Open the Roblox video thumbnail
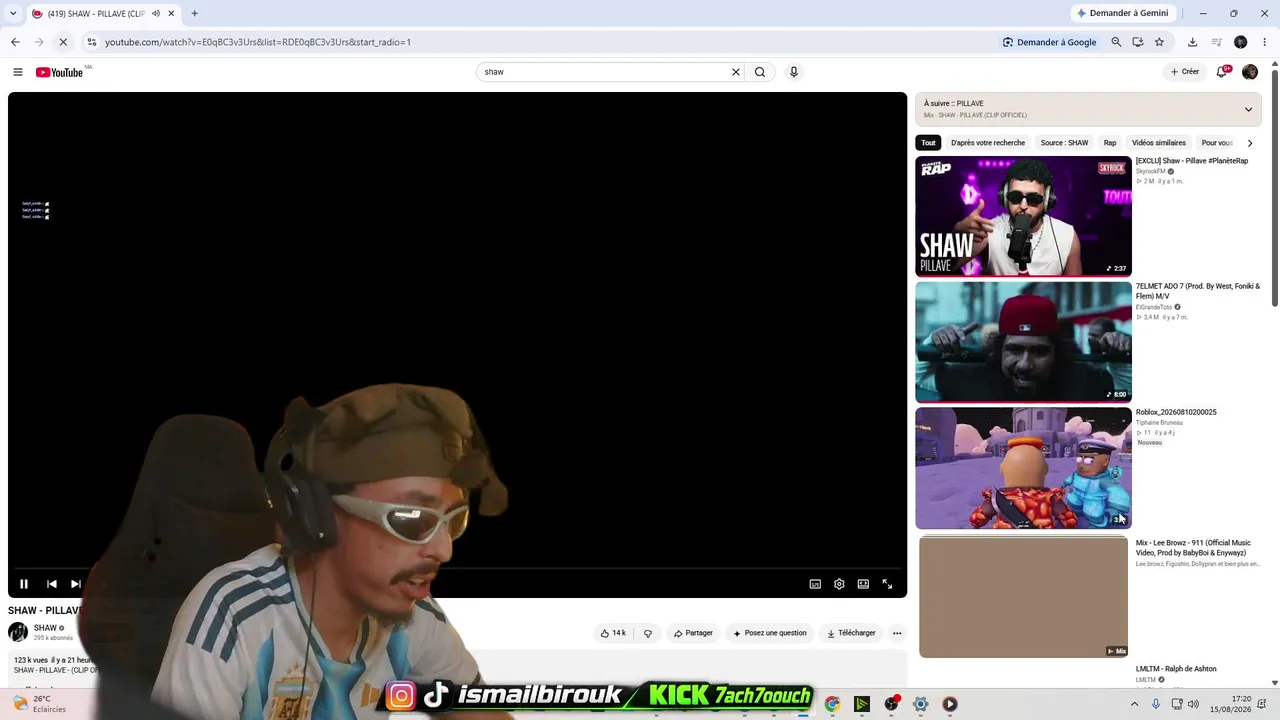This screenshot has width=1280, height=720. 1023,468
